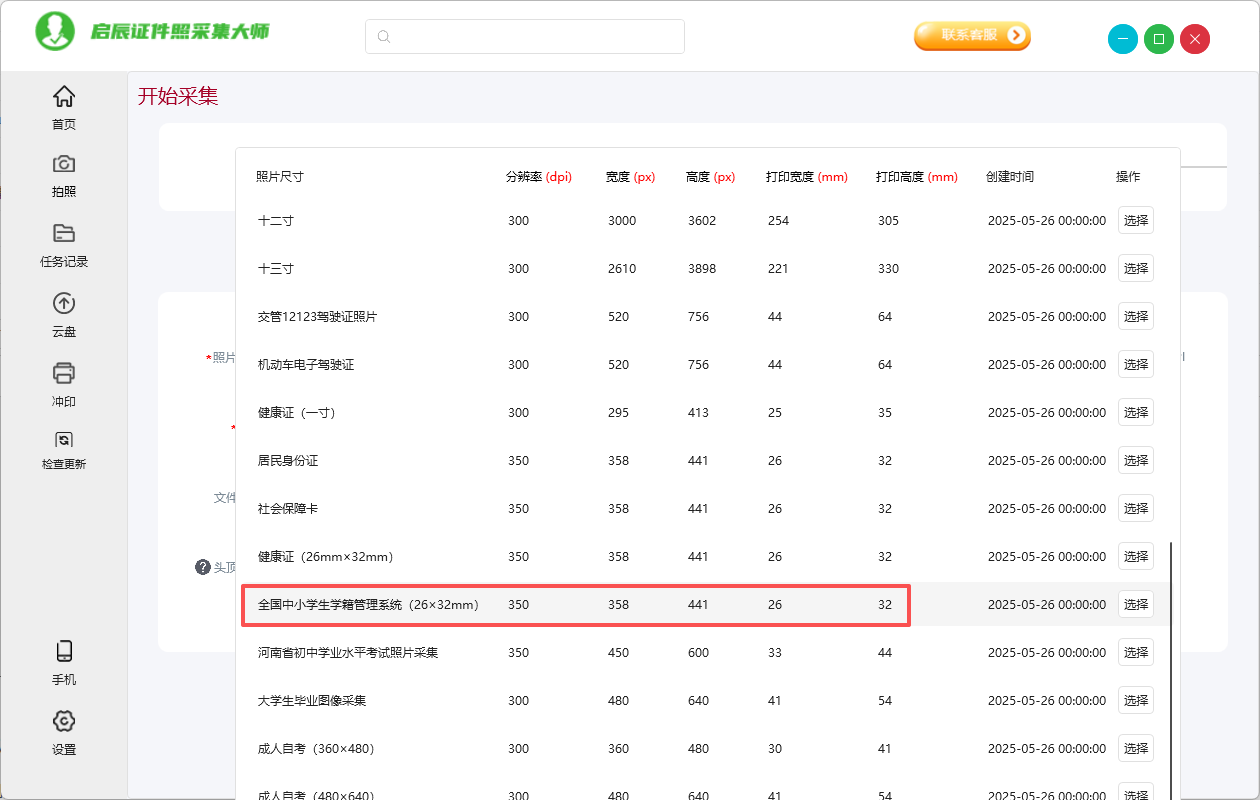Screen dimensions: 1260x800
Task: Select the 居民身份证 size name
Action: [x=288, y=461]
